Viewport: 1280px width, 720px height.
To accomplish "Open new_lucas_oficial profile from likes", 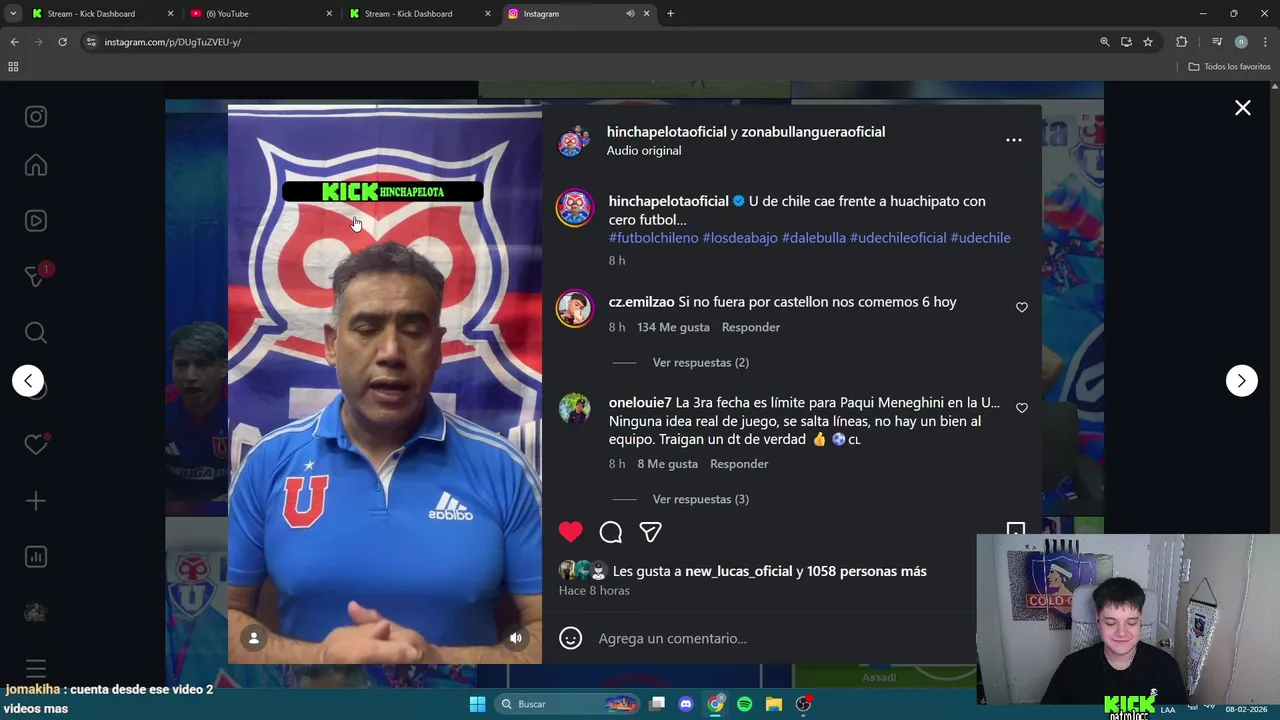I will tap(738, 571).
